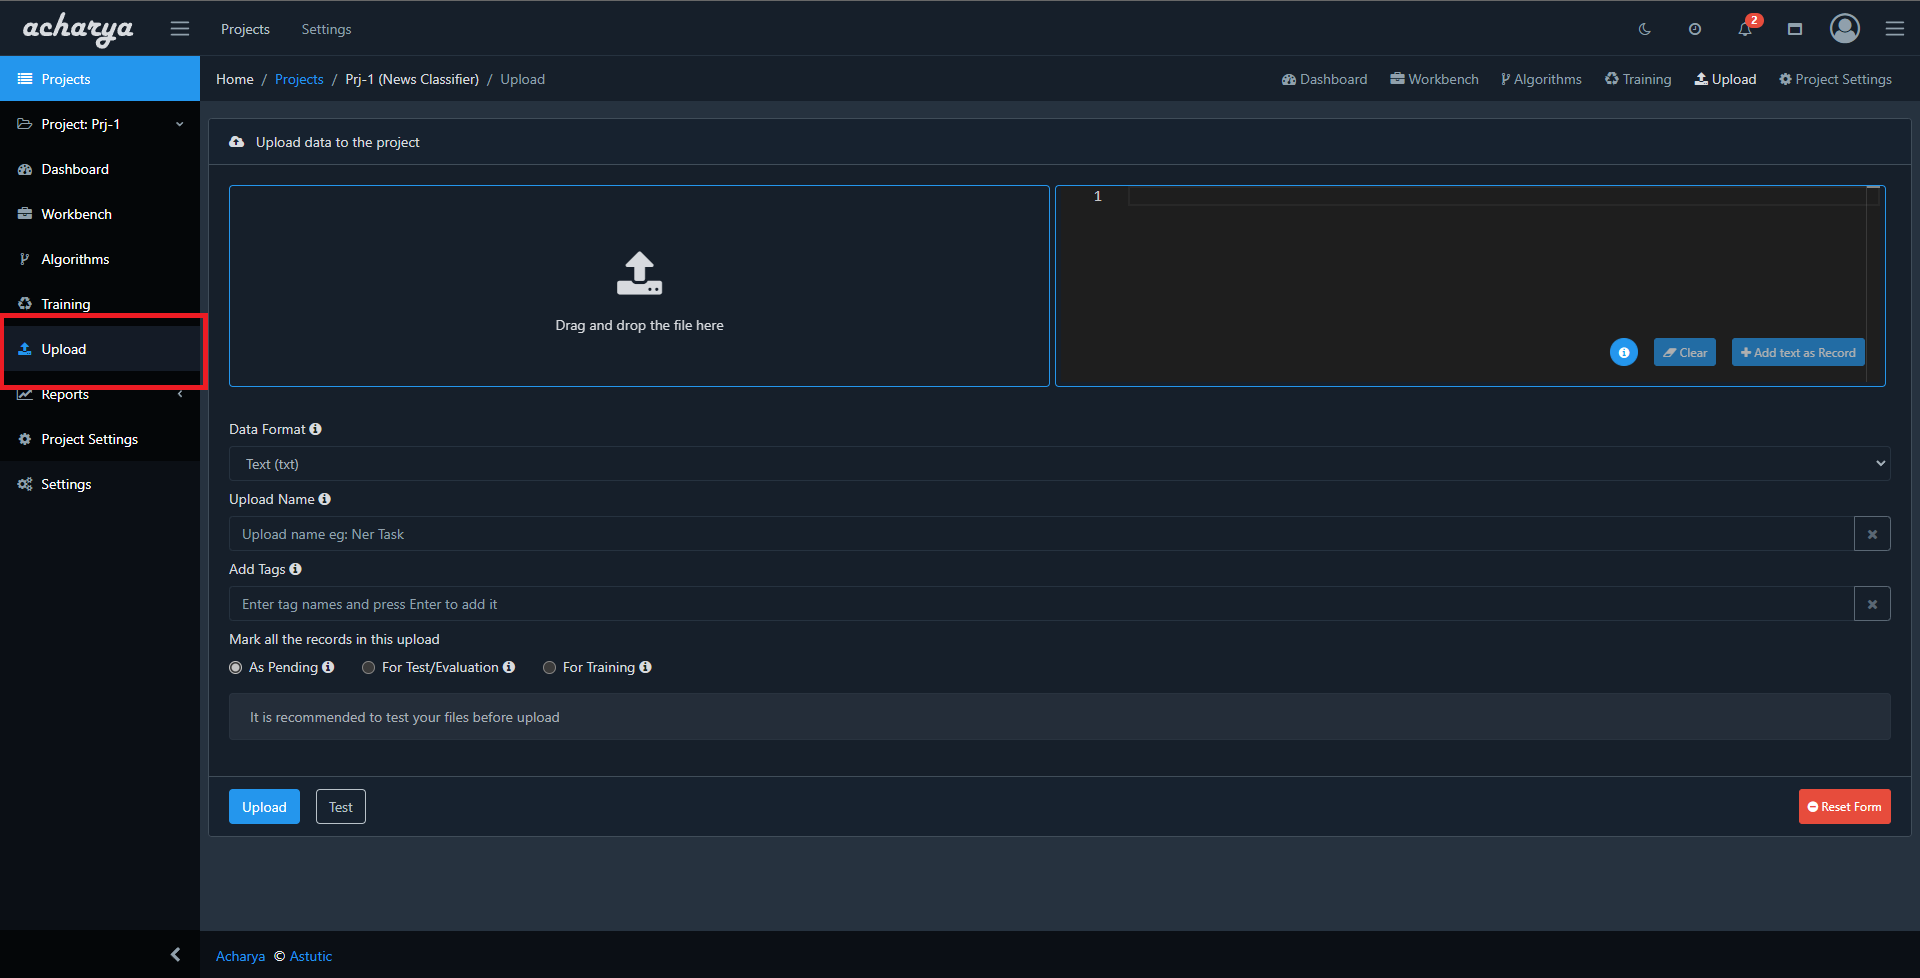
Task: Open the Data Format dropdown
Action: click(x=1058, y=463)
